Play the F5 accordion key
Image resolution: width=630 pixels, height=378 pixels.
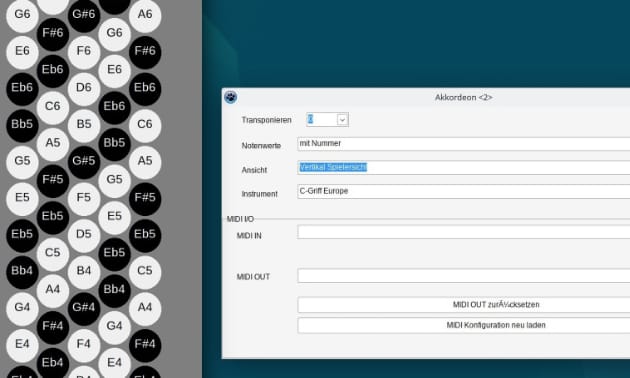(84, 198)
